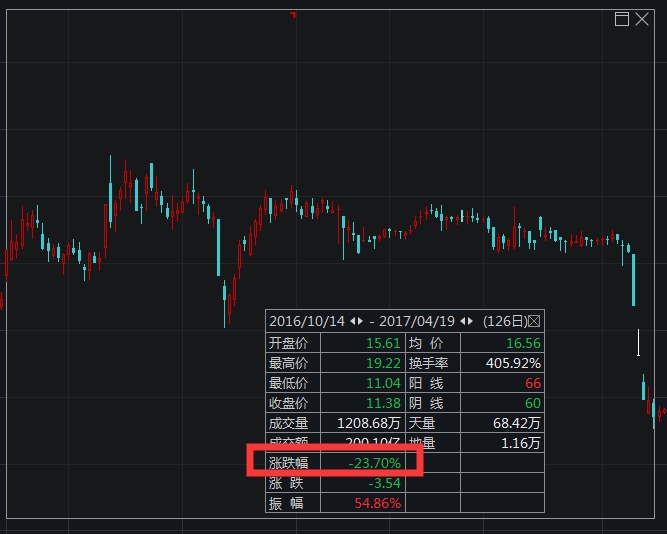
Task: Click the 阴线 count 60
Action: point(533,403)
